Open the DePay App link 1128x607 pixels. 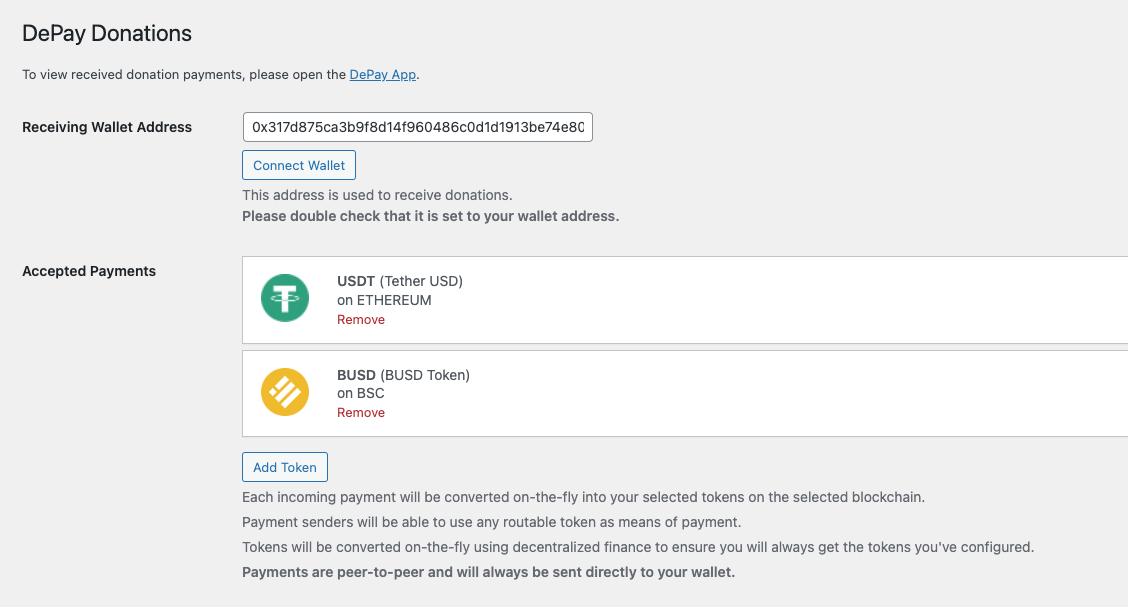383,75
